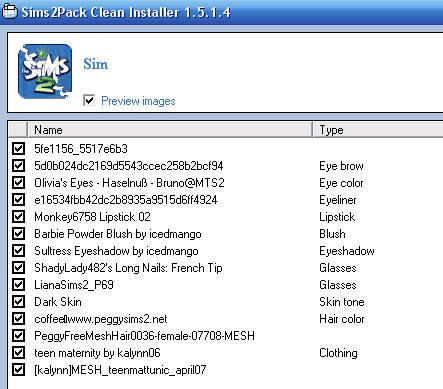Screen dimensions: 443x389
Task: Uncheck the Olivia's Eyes Haselnuß checkbox
Action: pos(18,182)
